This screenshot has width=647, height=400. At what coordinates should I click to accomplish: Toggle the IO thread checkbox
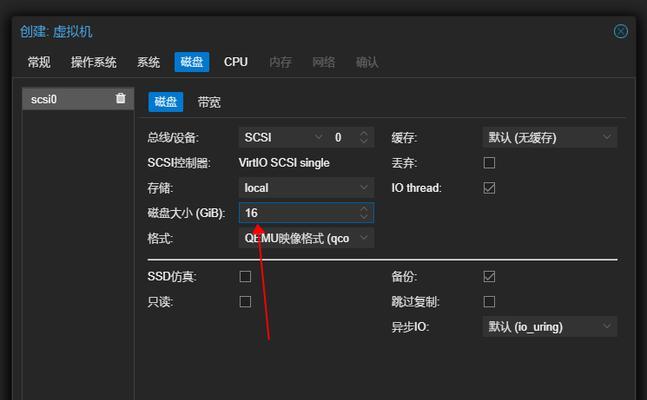tap(489, 188)
